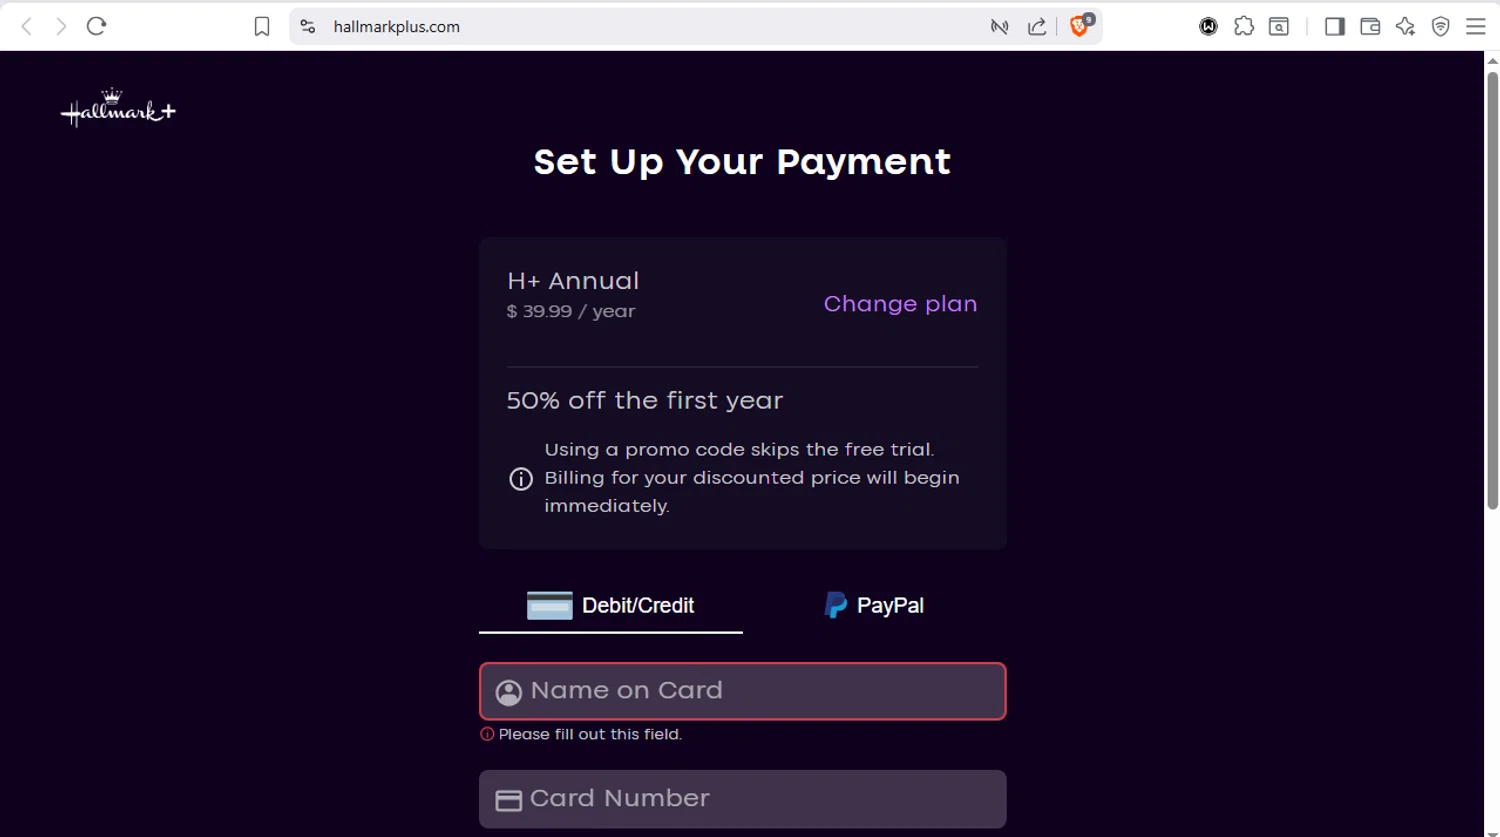
Task: Launch the Leo AI assistant icon
Action: click(x=1405, y=27)
